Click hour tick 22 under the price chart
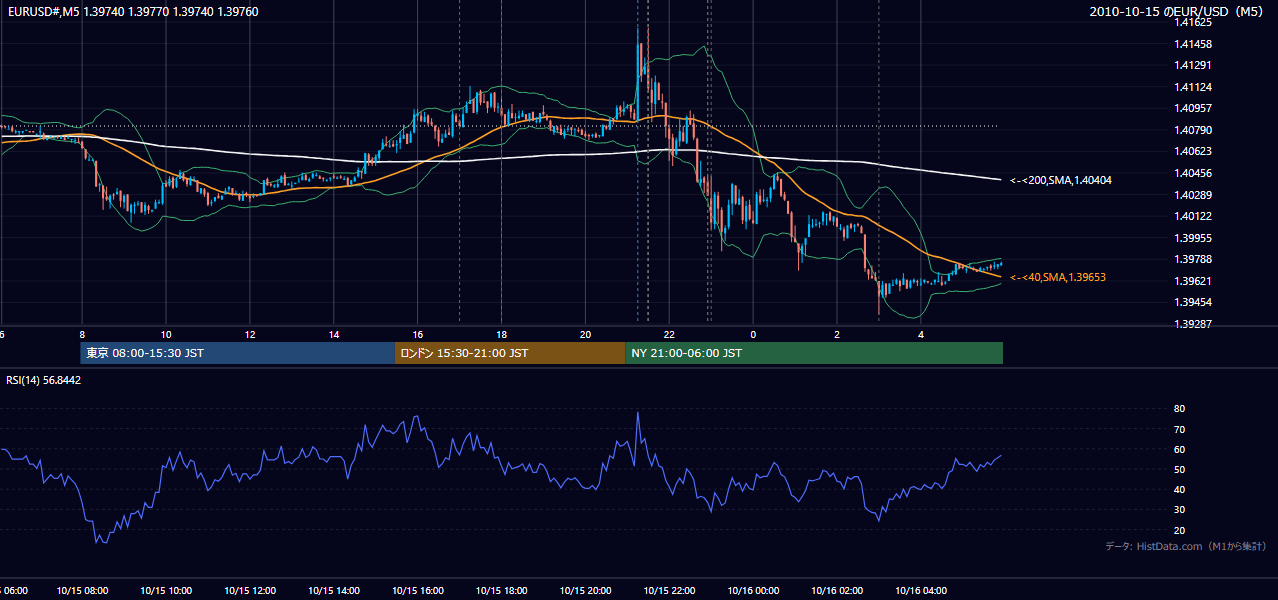Screen dimensions: 1278x600 pos(670,334)
